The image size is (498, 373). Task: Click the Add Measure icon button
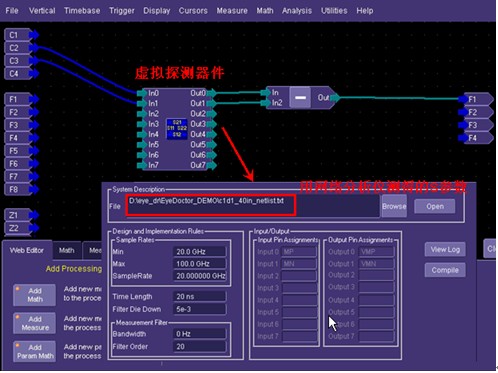click(x=35, y=323)
